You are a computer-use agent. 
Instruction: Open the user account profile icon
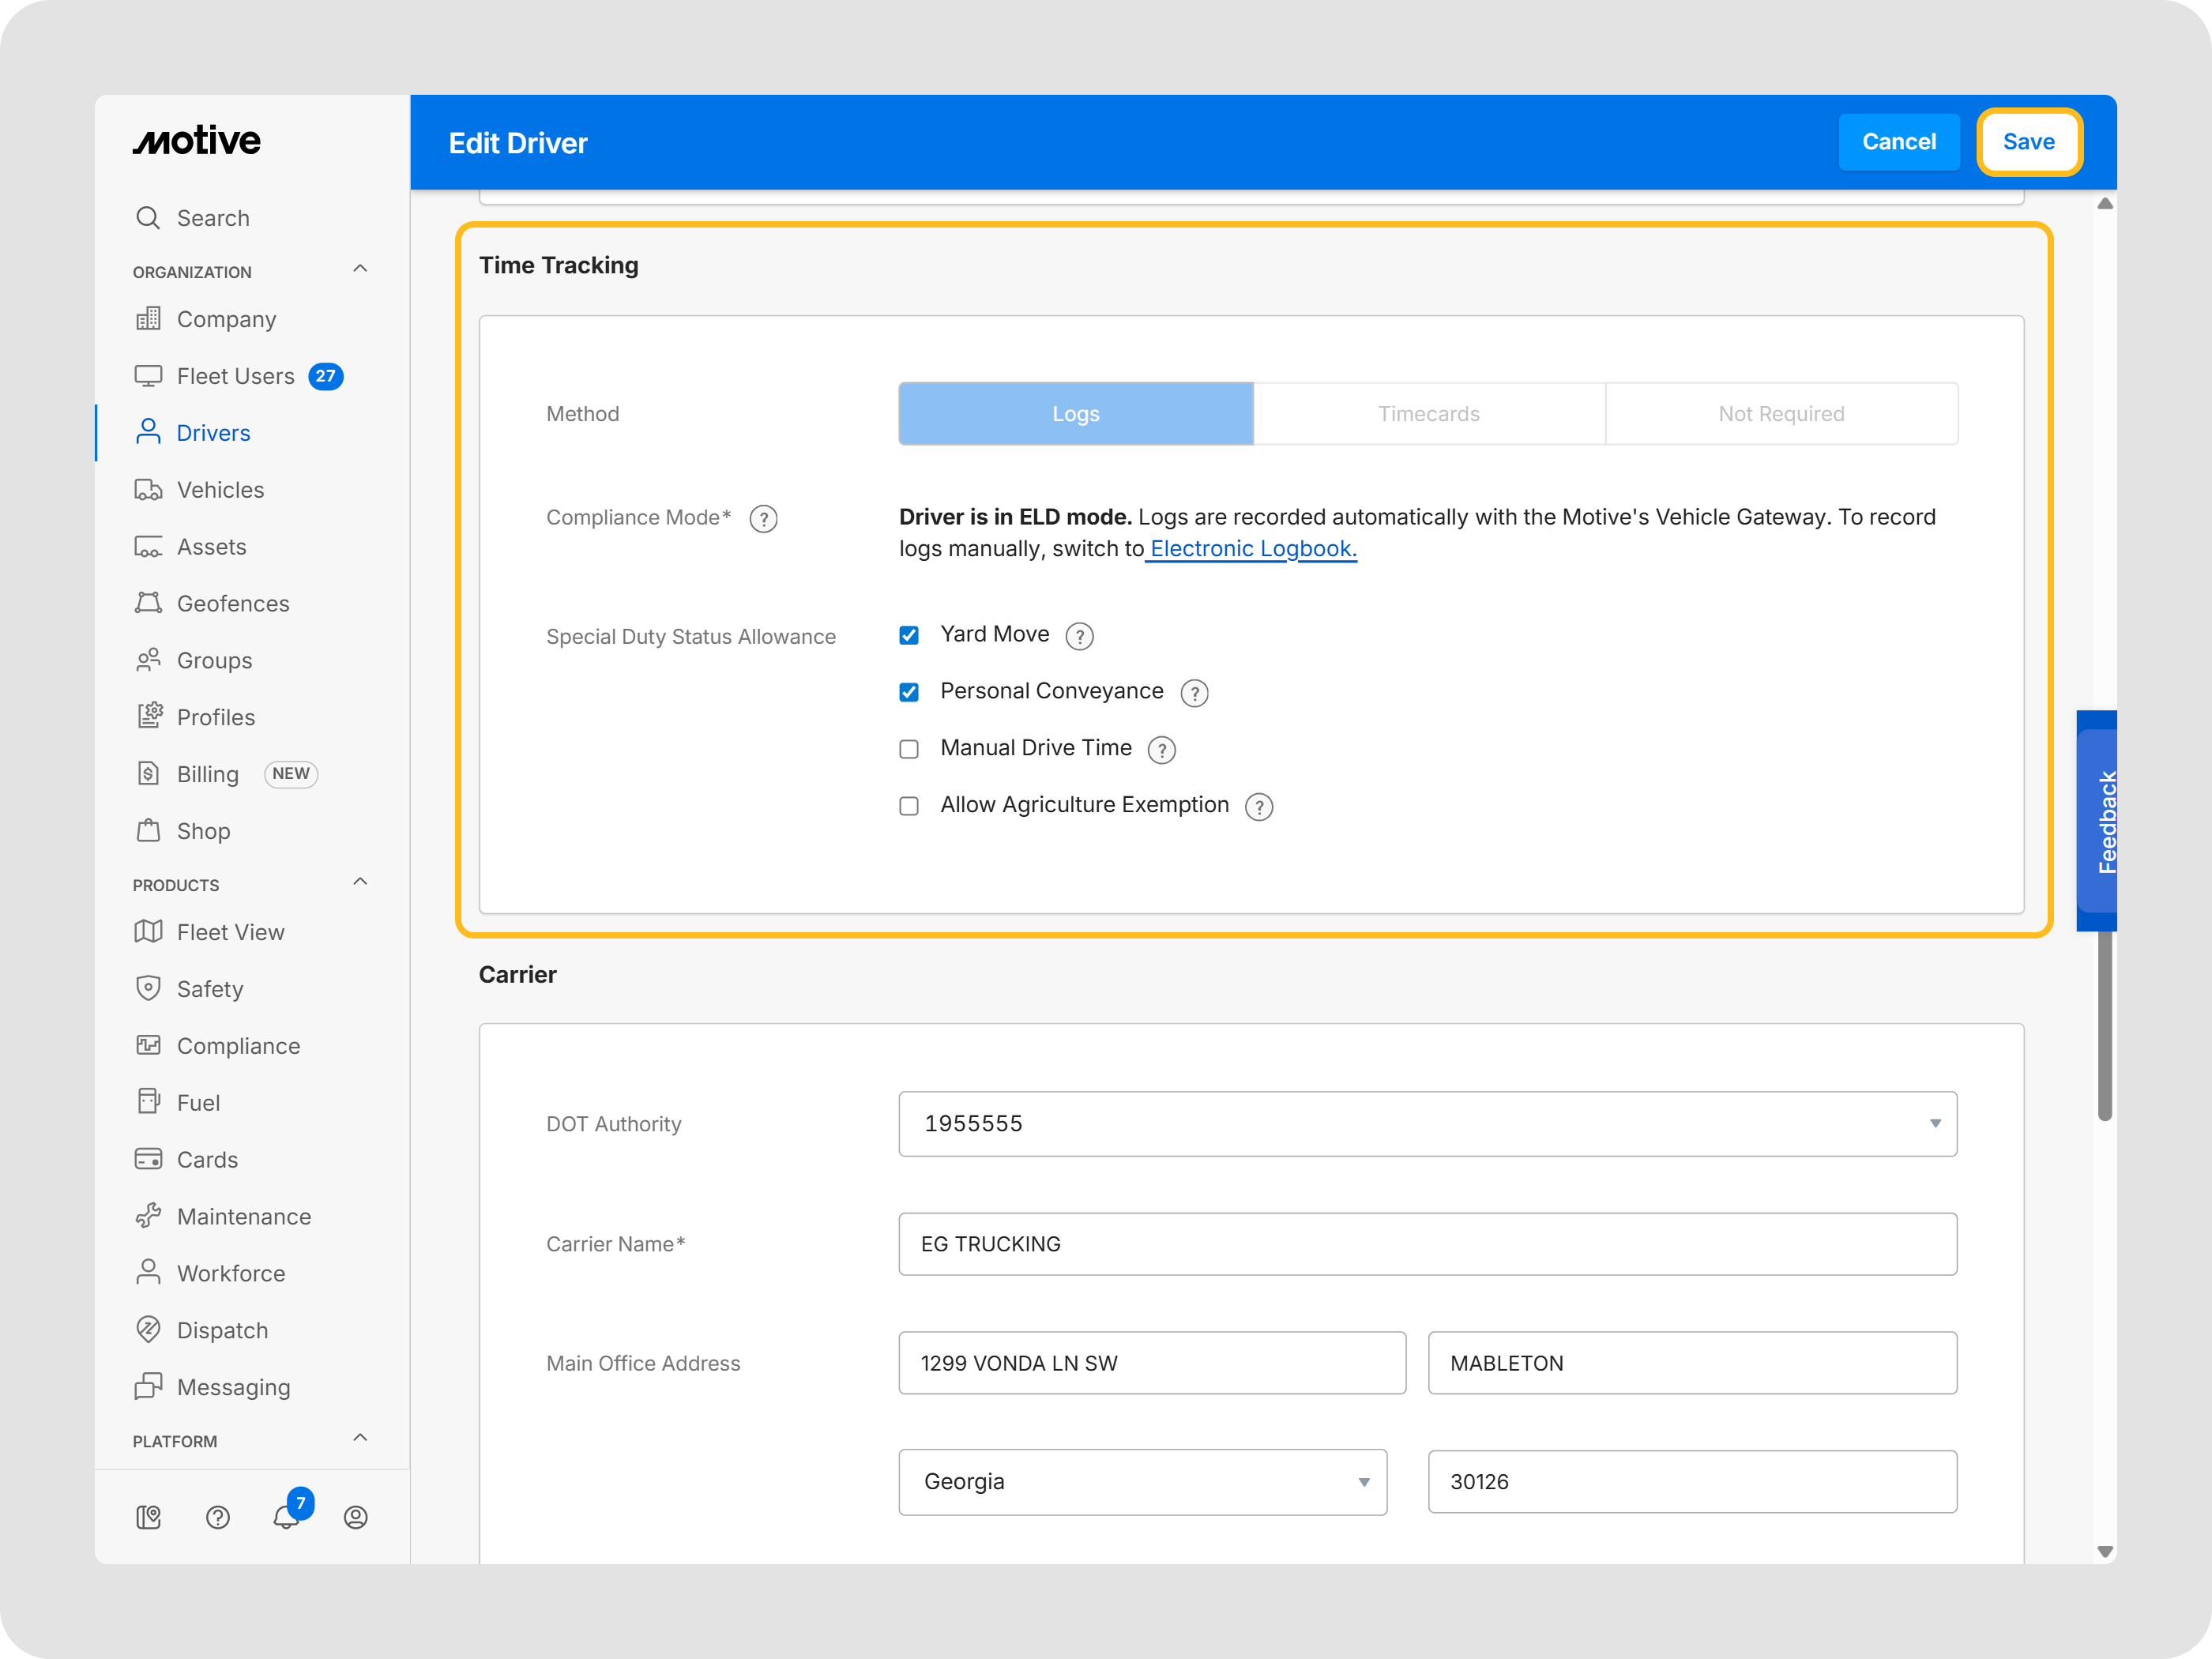(x=356, y=1517)
